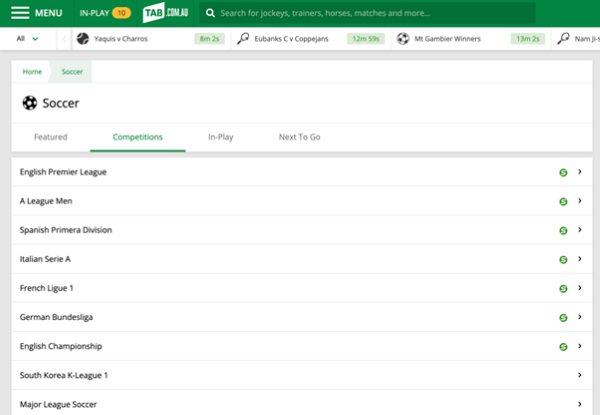
Task: Open Eubanks C v Coppejans match
Action: [311, 39]
